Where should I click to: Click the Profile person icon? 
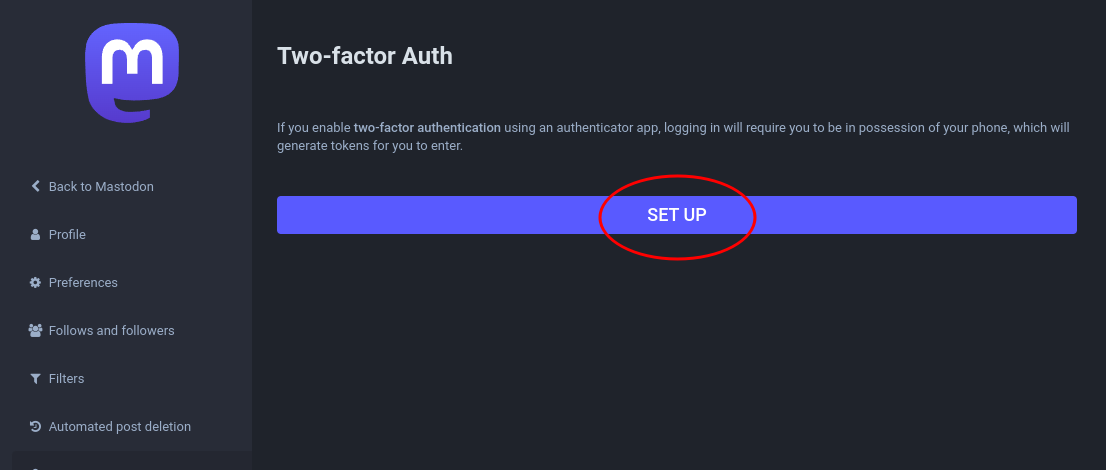(x=35, y=234)
